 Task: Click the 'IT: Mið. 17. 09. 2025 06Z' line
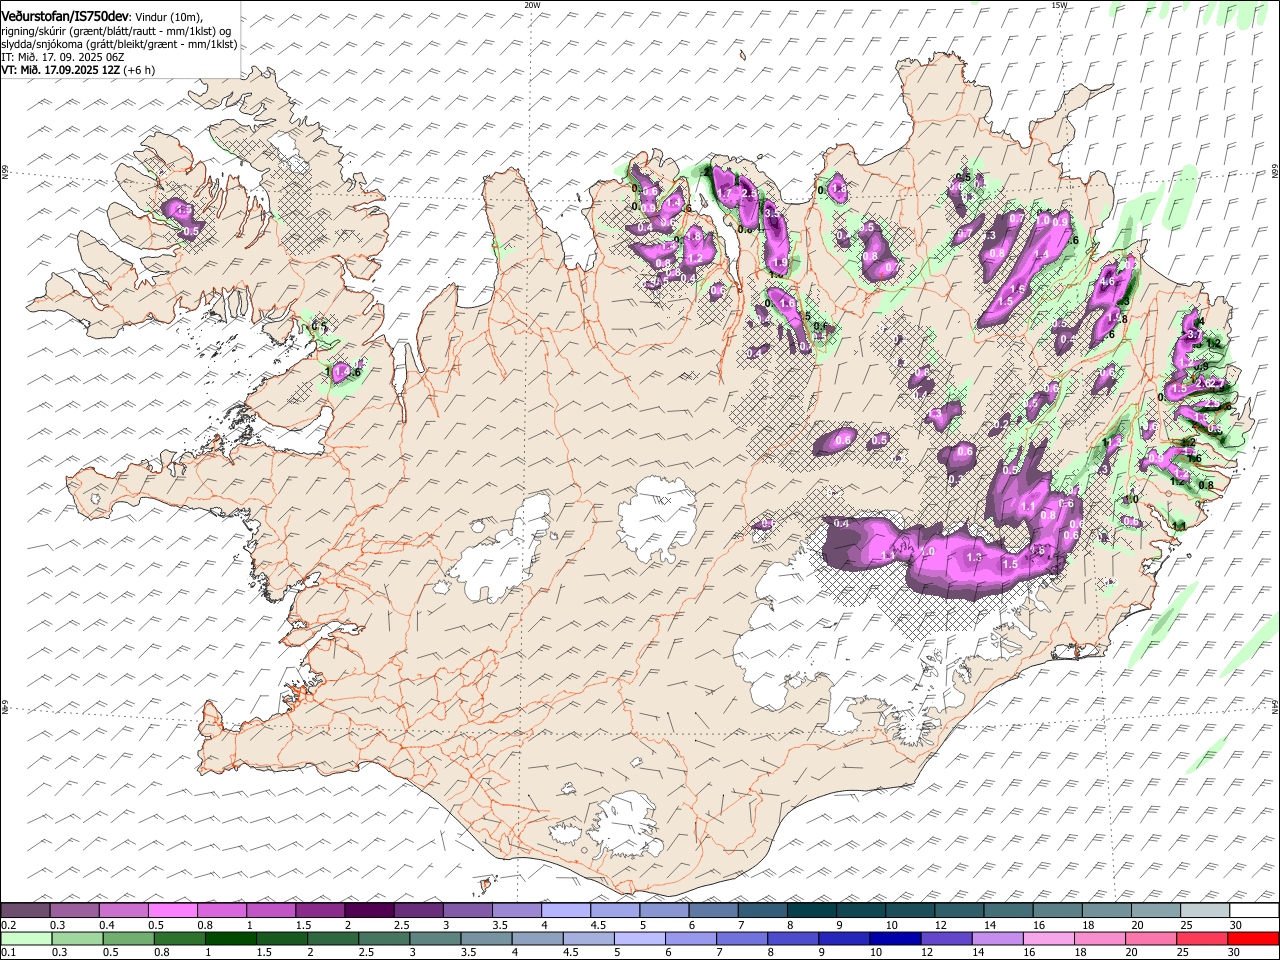(63, 57)
